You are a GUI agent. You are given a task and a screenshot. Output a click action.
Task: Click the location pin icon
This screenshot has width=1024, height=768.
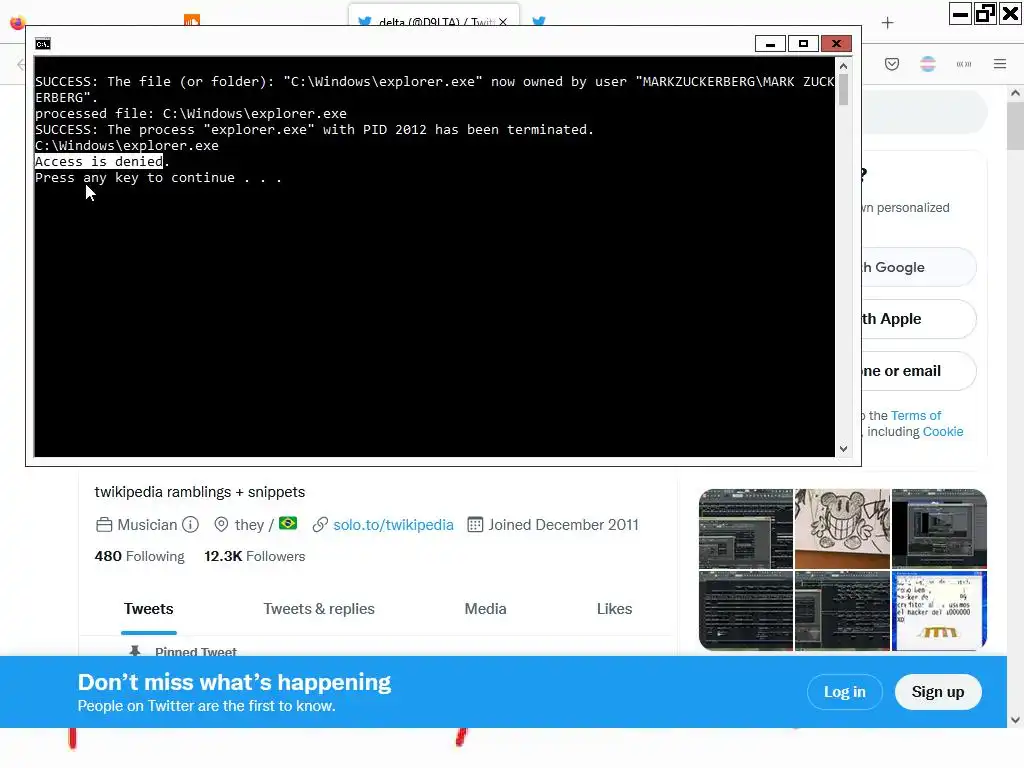(x=221, y=525)
